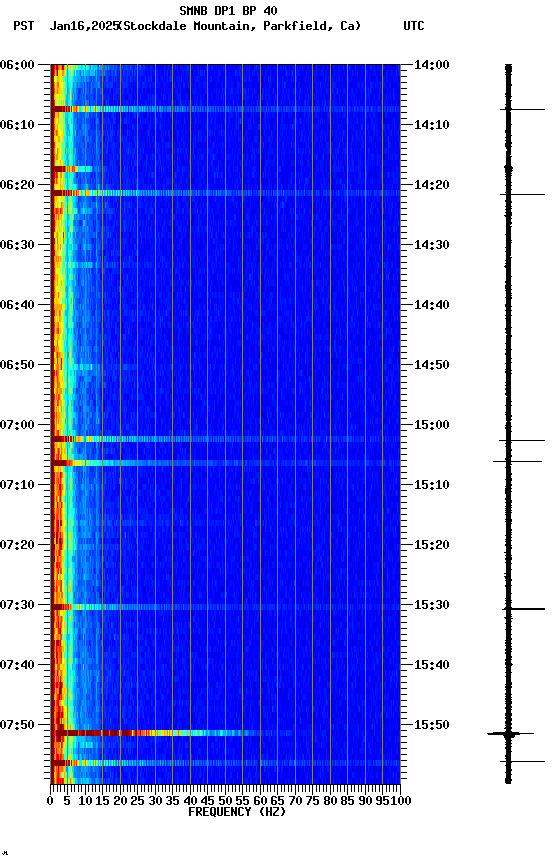Click the Jan16,2025 date label
This screenshot has height=864, width=552.
(84, 26)
